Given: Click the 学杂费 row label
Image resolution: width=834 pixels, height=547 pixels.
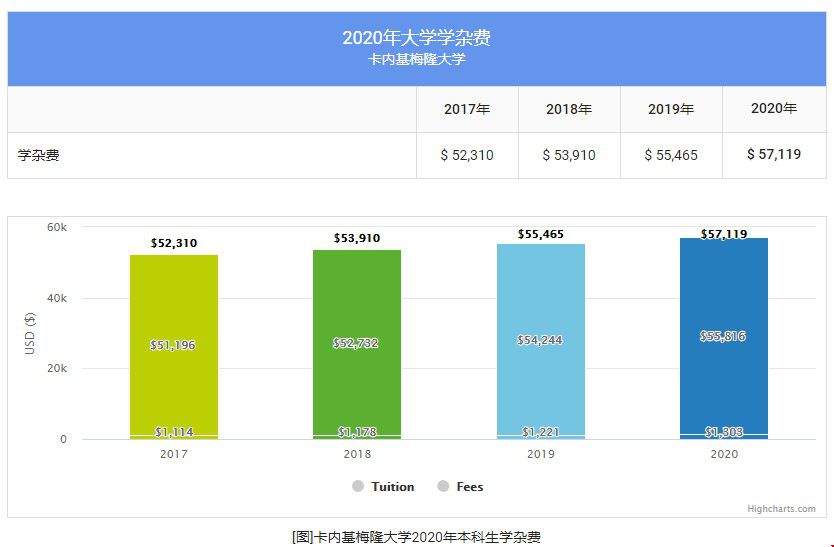Looking at the screenshot, I should (x=38, y=155).
